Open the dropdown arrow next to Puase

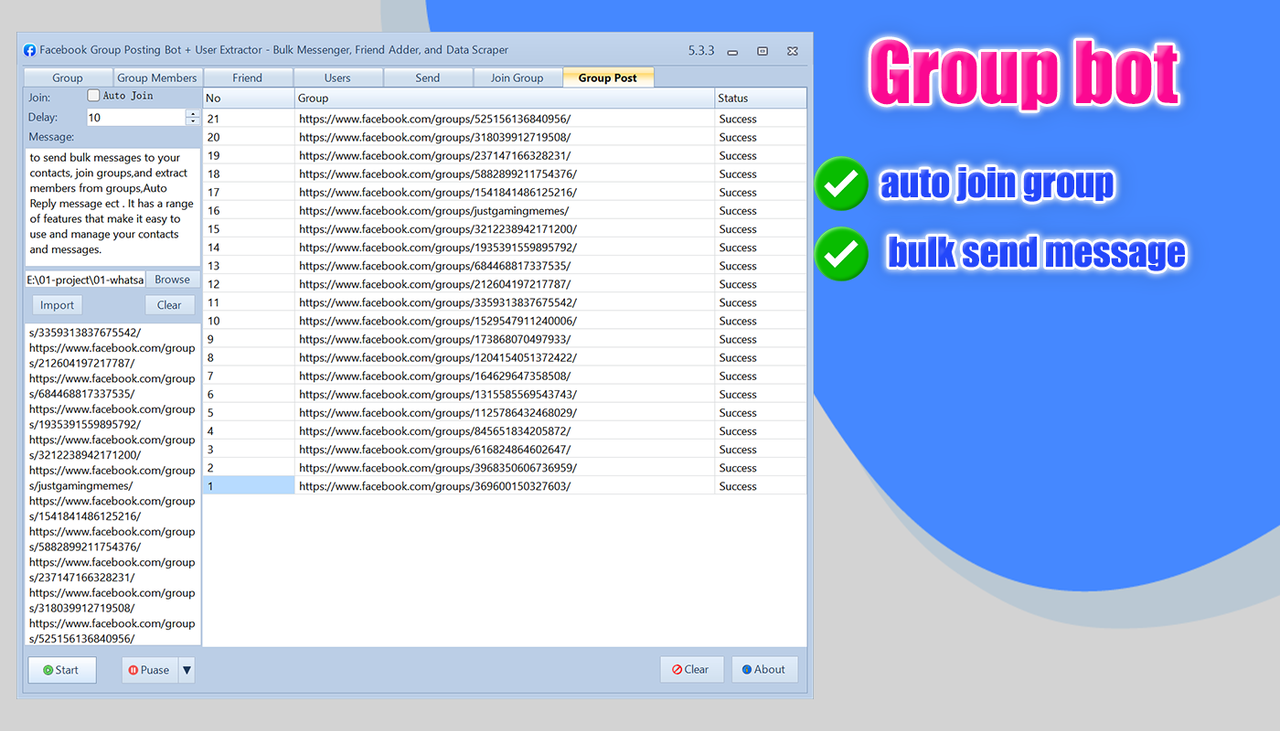click(x=186, y=670)
